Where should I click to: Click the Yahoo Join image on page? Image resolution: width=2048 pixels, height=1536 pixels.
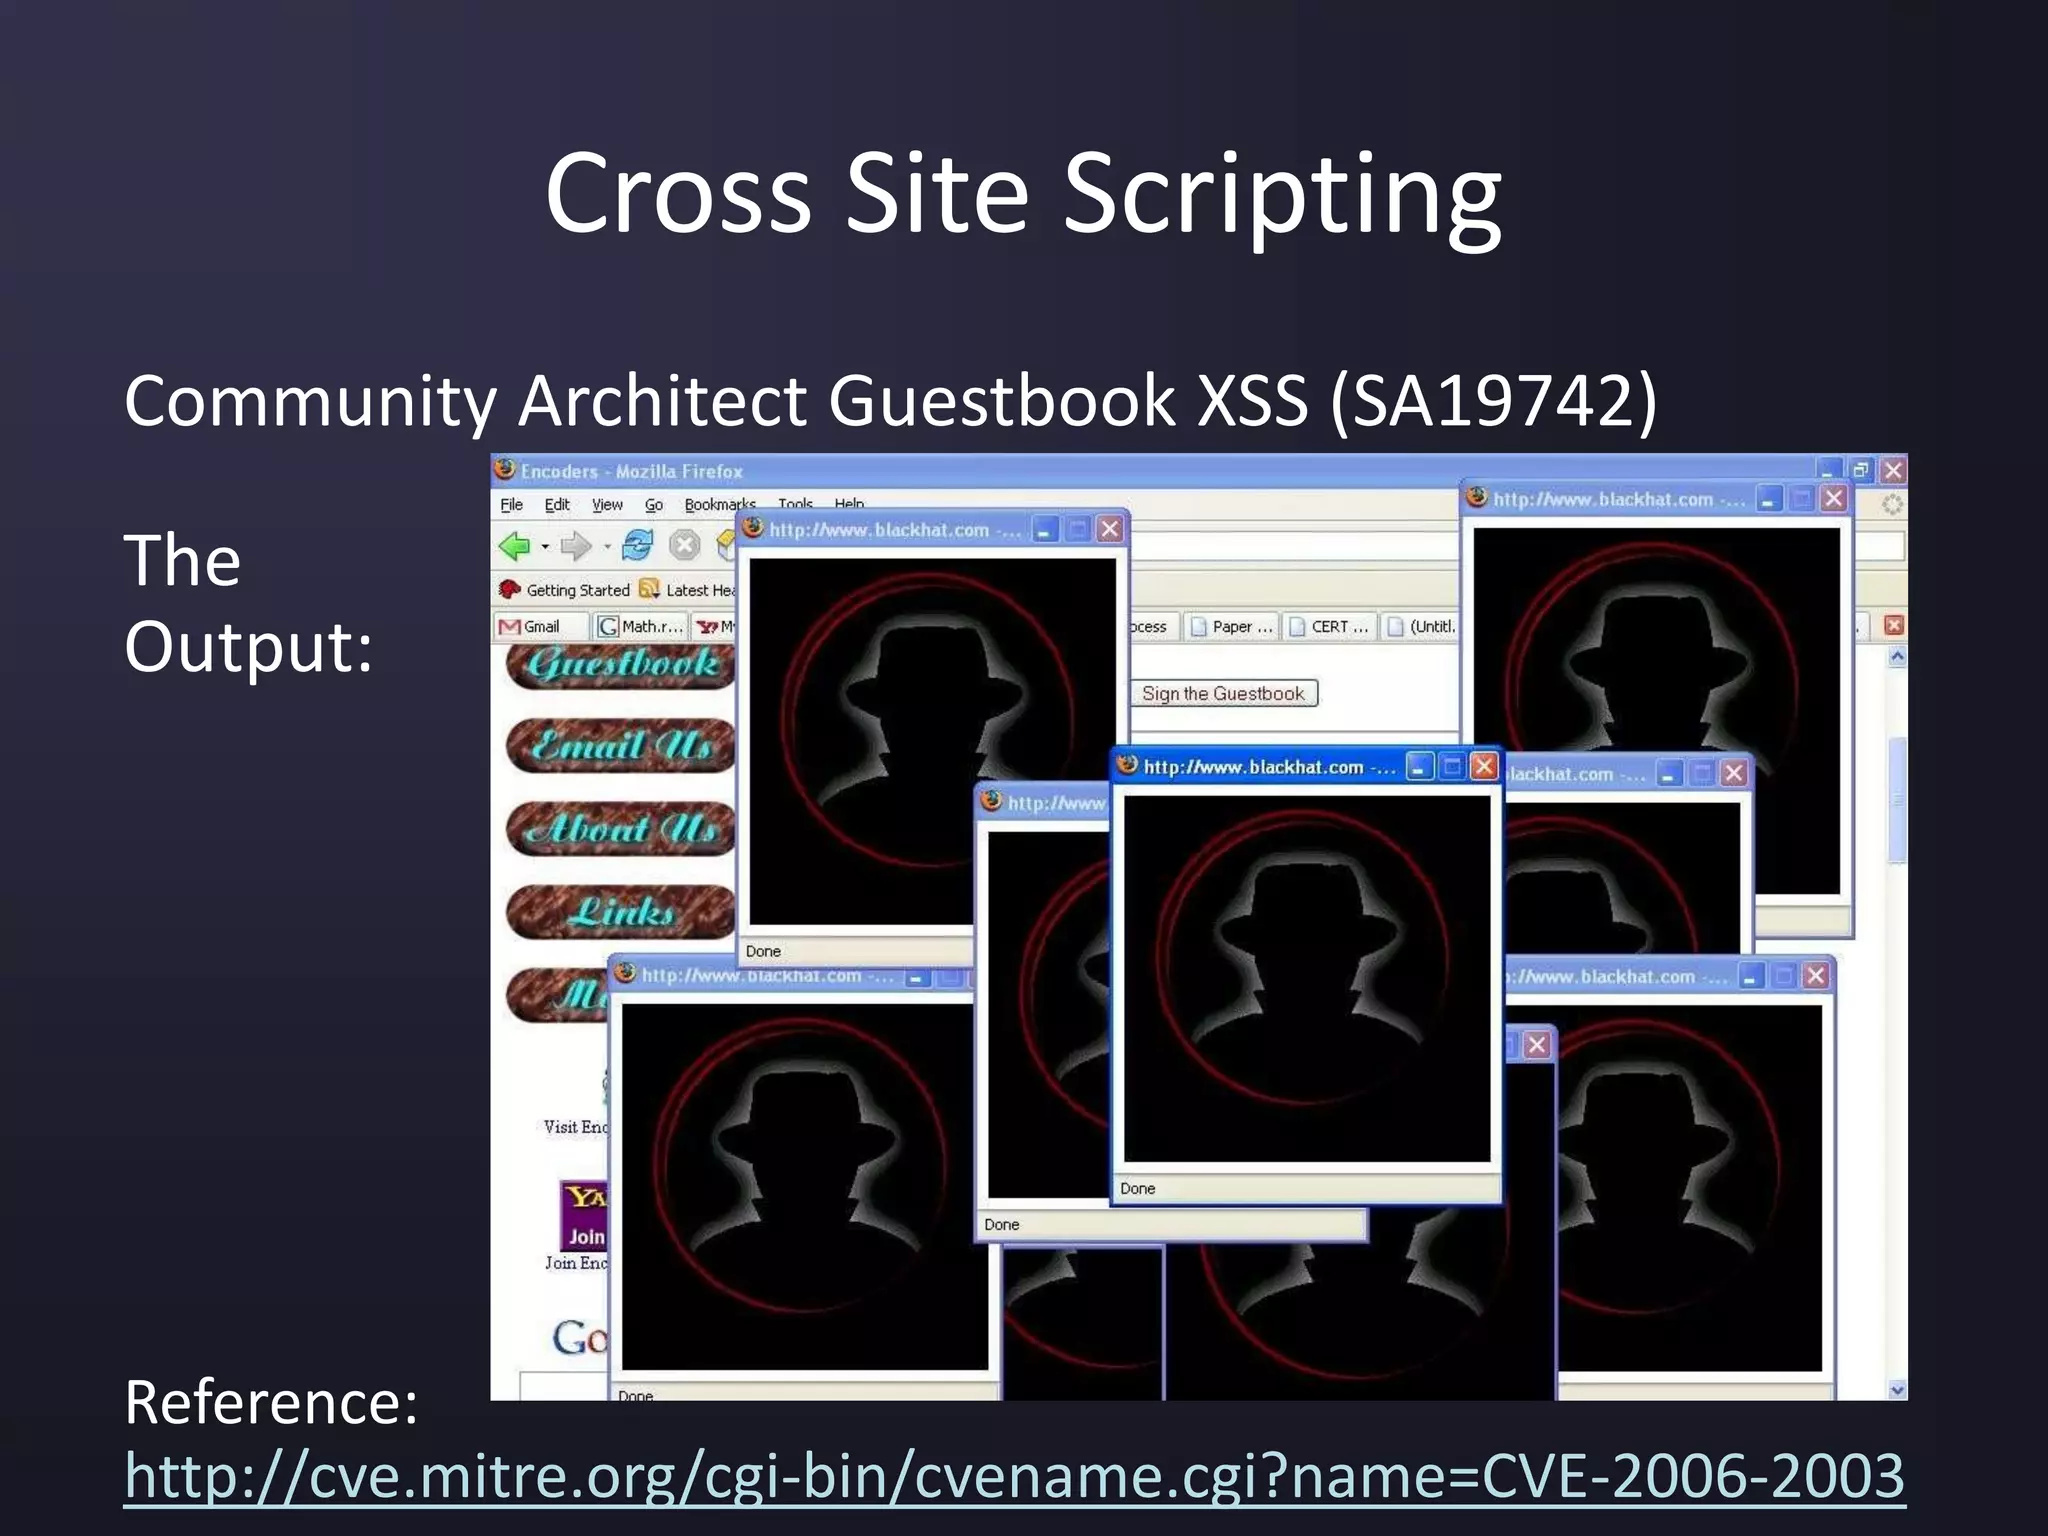[x=584, y=1216]
